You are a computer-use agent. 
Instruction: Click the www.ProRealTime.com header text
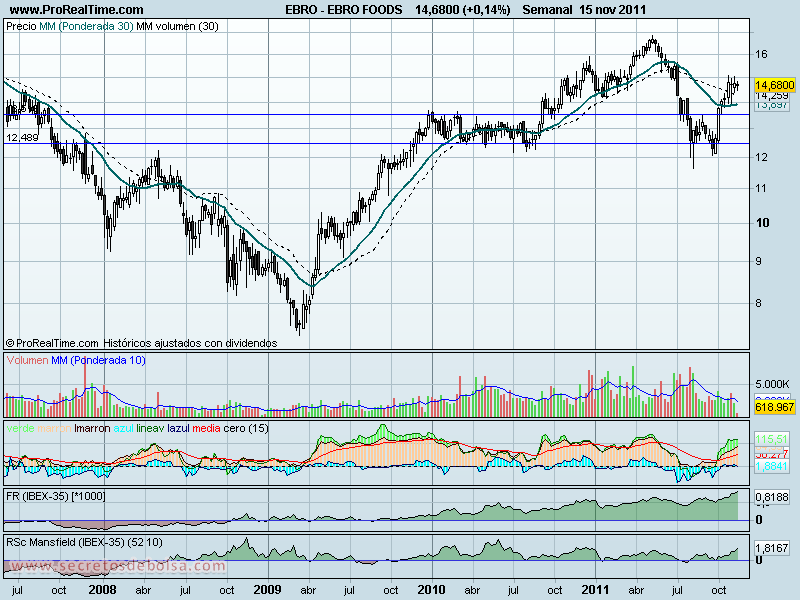77,9
